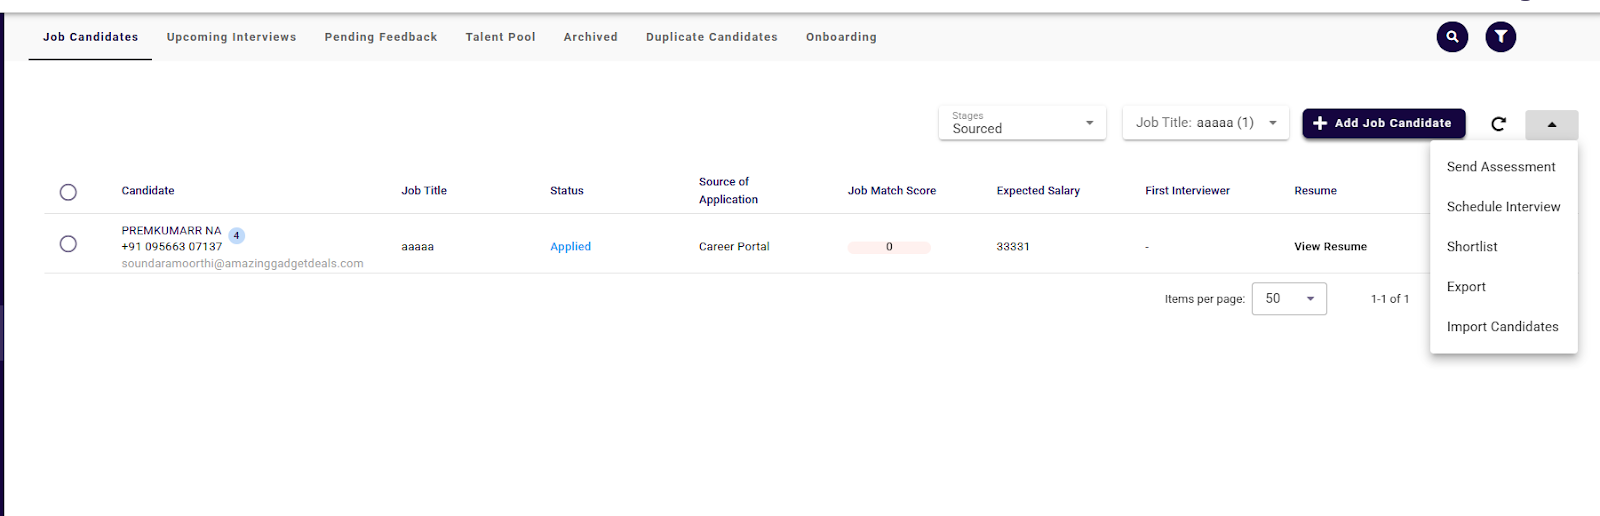Click the Applied status link
This screenshot has width=1600, height=516.
click(x=570, y=247)
